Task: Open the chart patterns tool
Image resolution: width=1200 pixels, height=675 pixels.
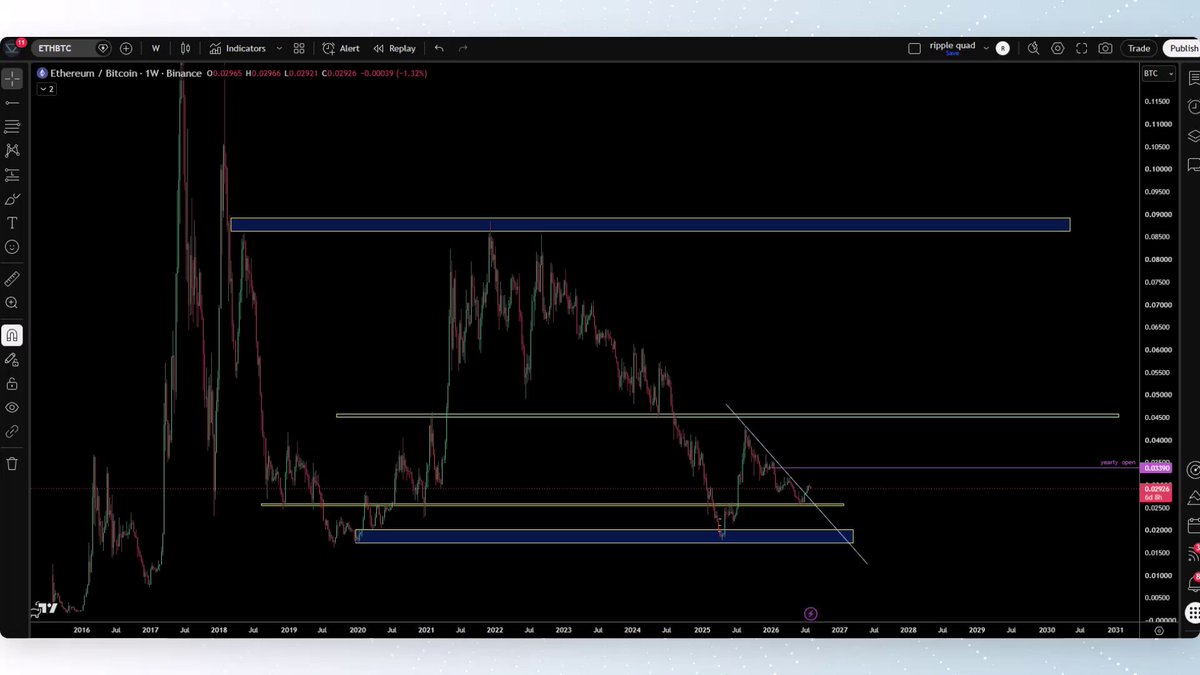Action: [x=12, y=150]
